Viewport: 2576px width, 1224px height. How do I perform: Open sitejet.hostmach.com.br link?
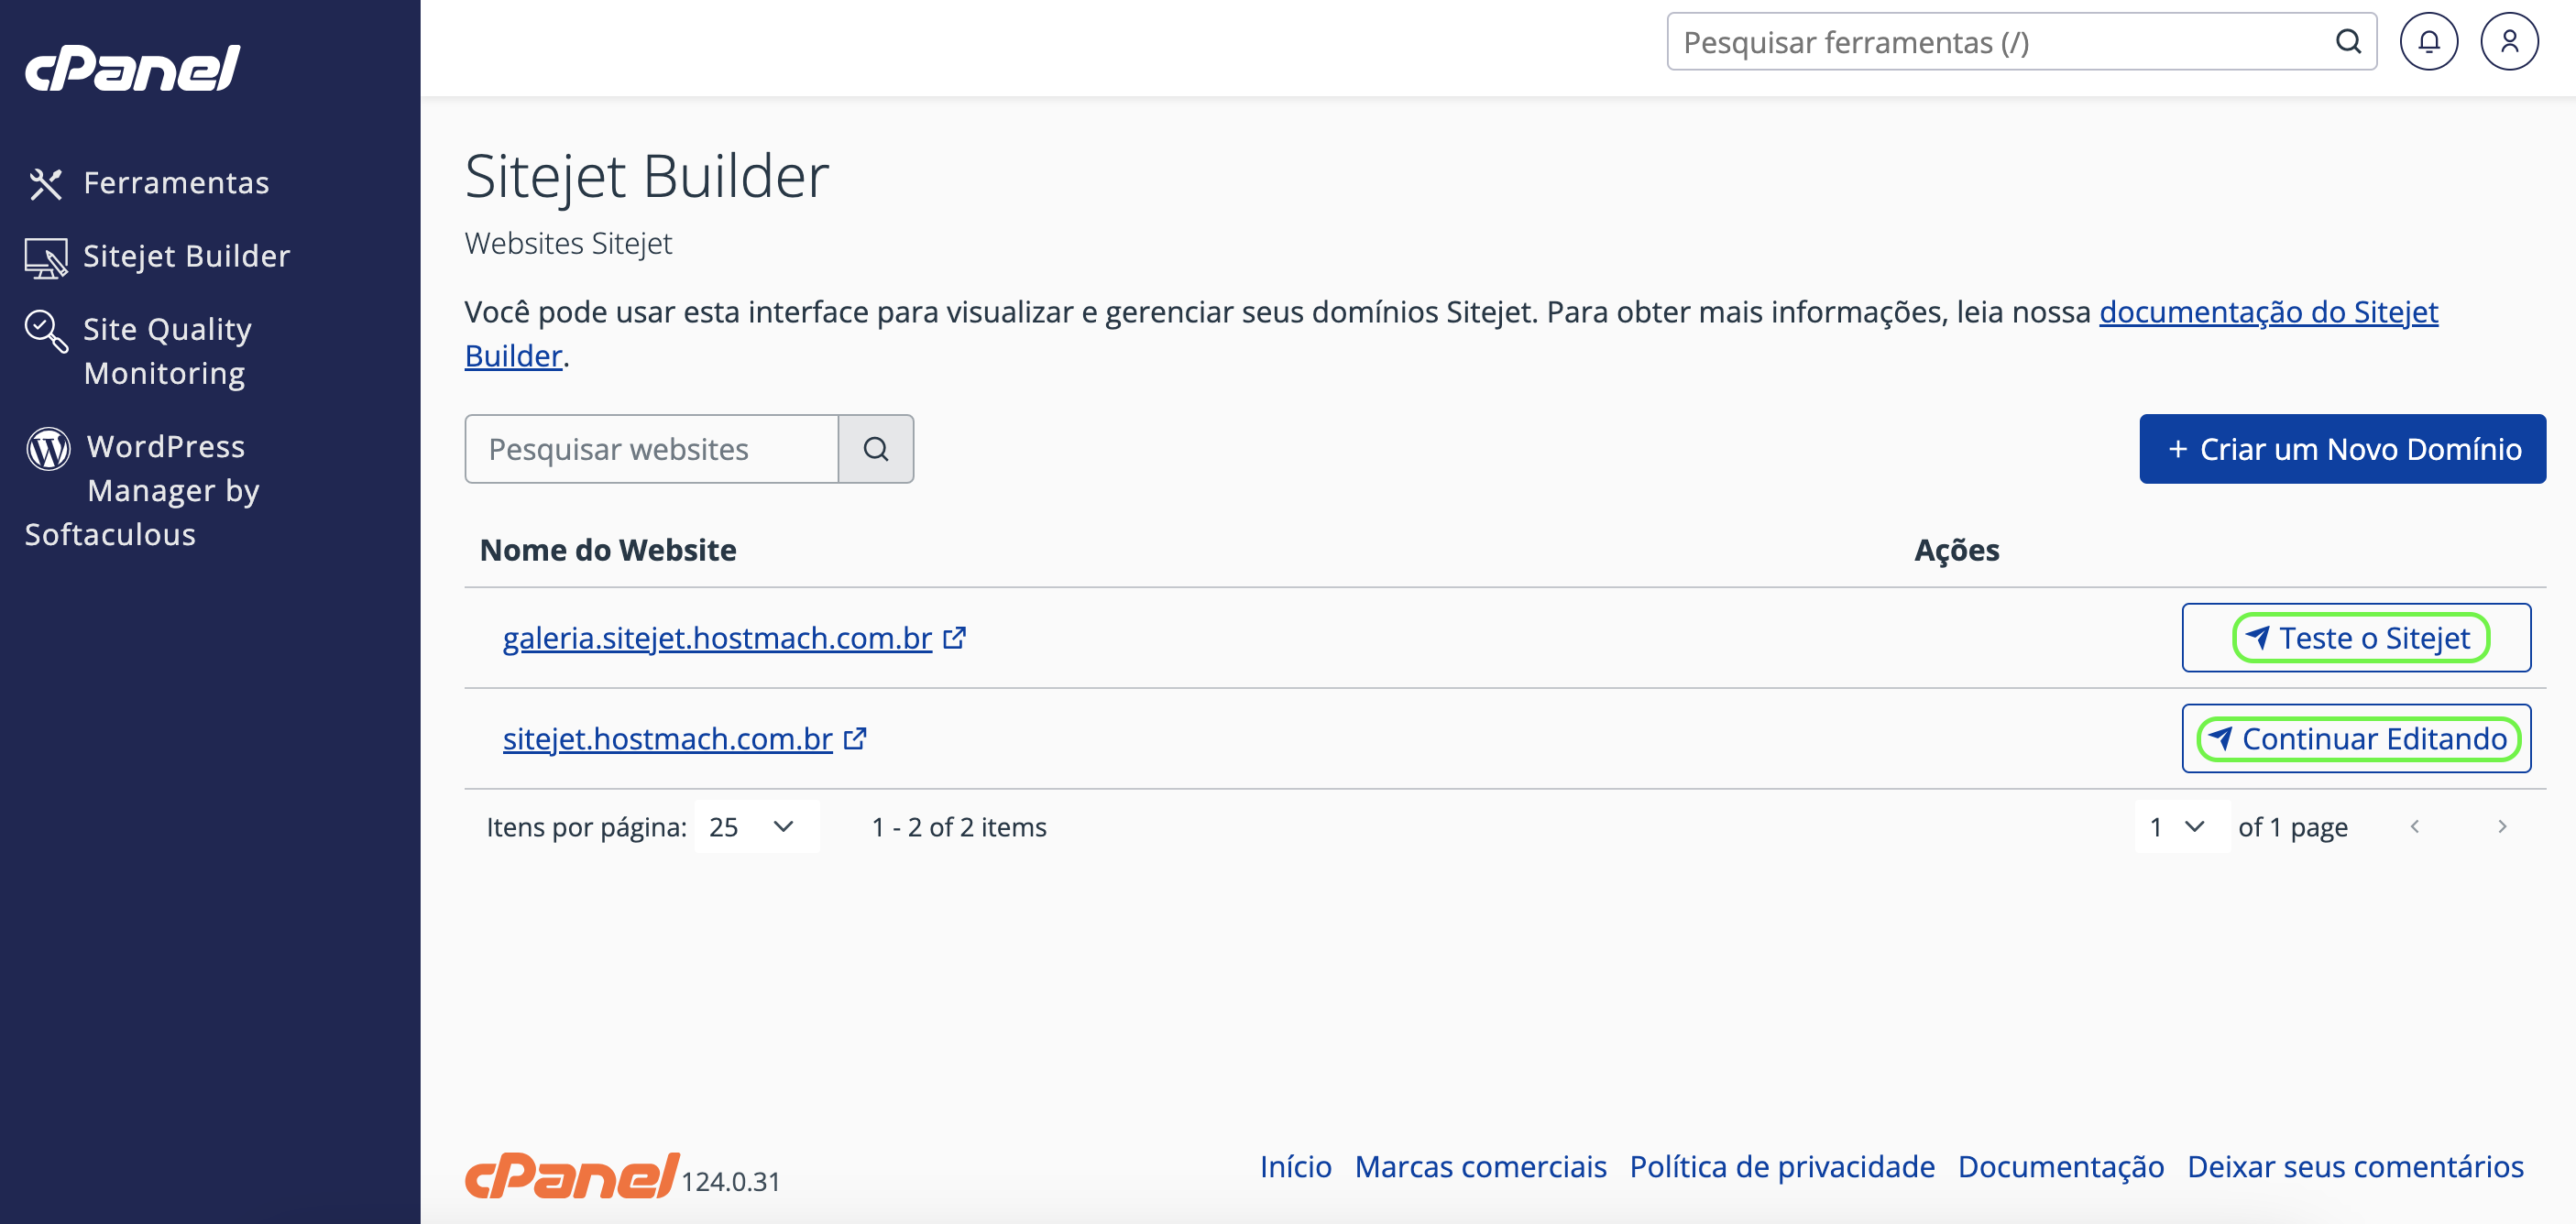tap(668, 739)
